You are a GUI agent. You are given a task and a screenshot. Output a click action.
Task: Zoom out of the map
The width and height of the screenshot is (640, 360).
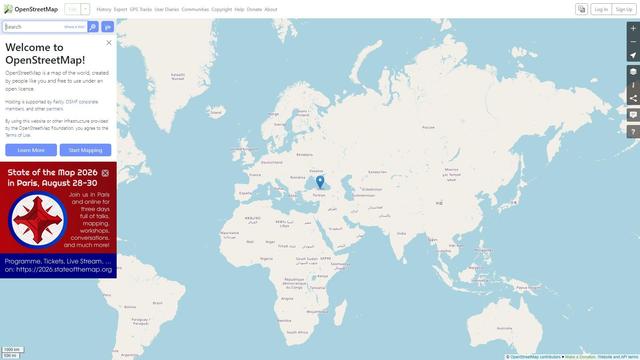pyautogui.click(x=633, y=42)
